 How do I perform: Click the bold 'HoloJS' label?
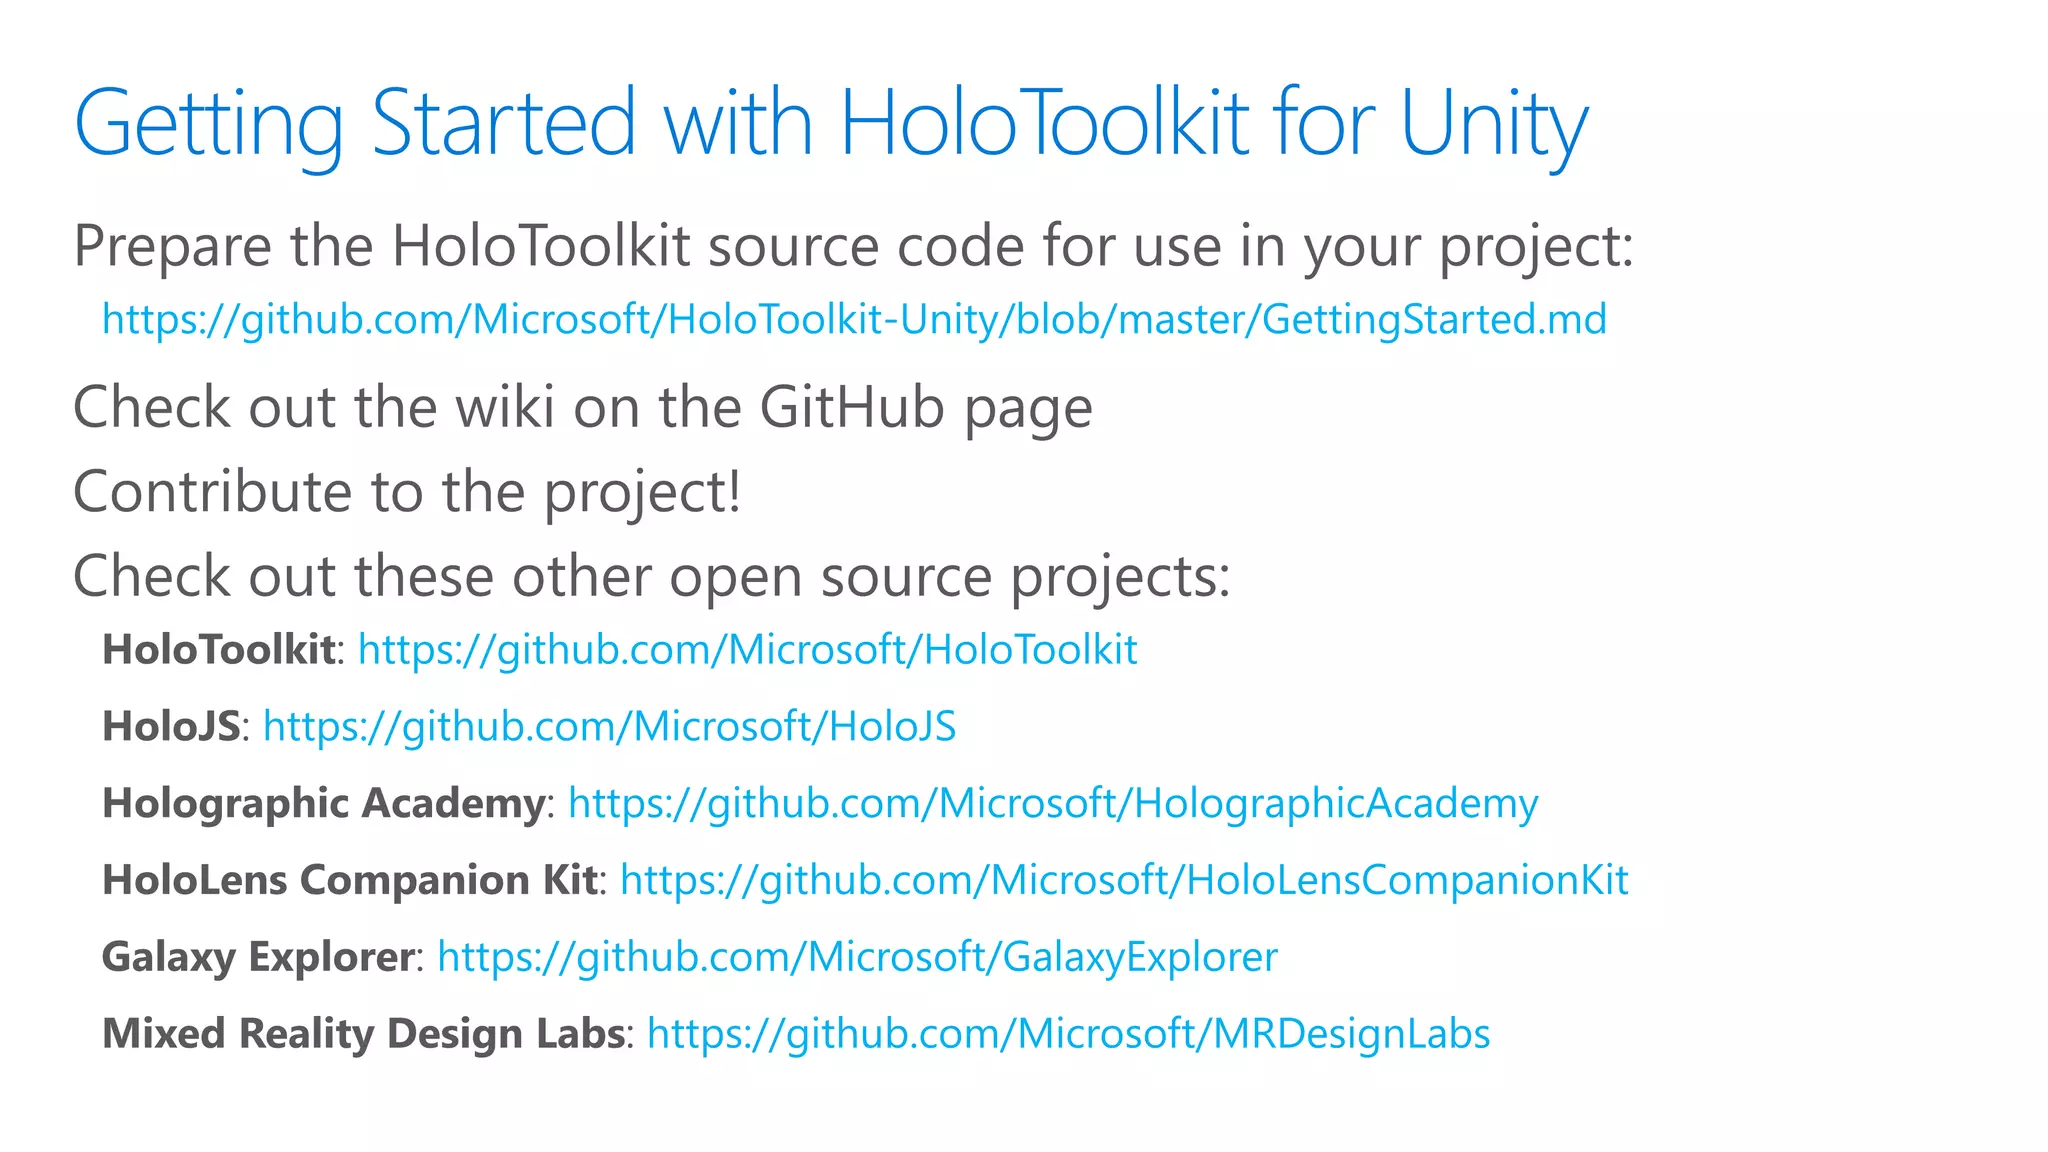(171, 727)
